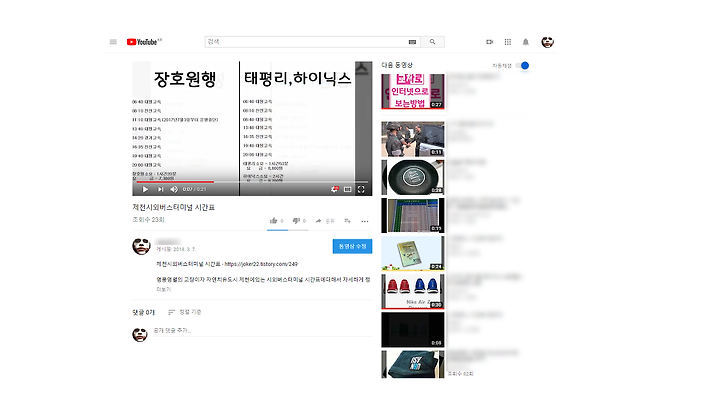Click the blue edit video button
Viewport: 720px width, 404px height.
click(x=352, y=247)
